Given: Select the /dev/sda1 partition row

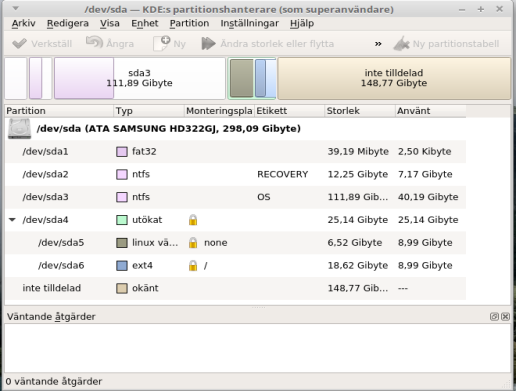Looking at the screenshot, I should point(235,152).
